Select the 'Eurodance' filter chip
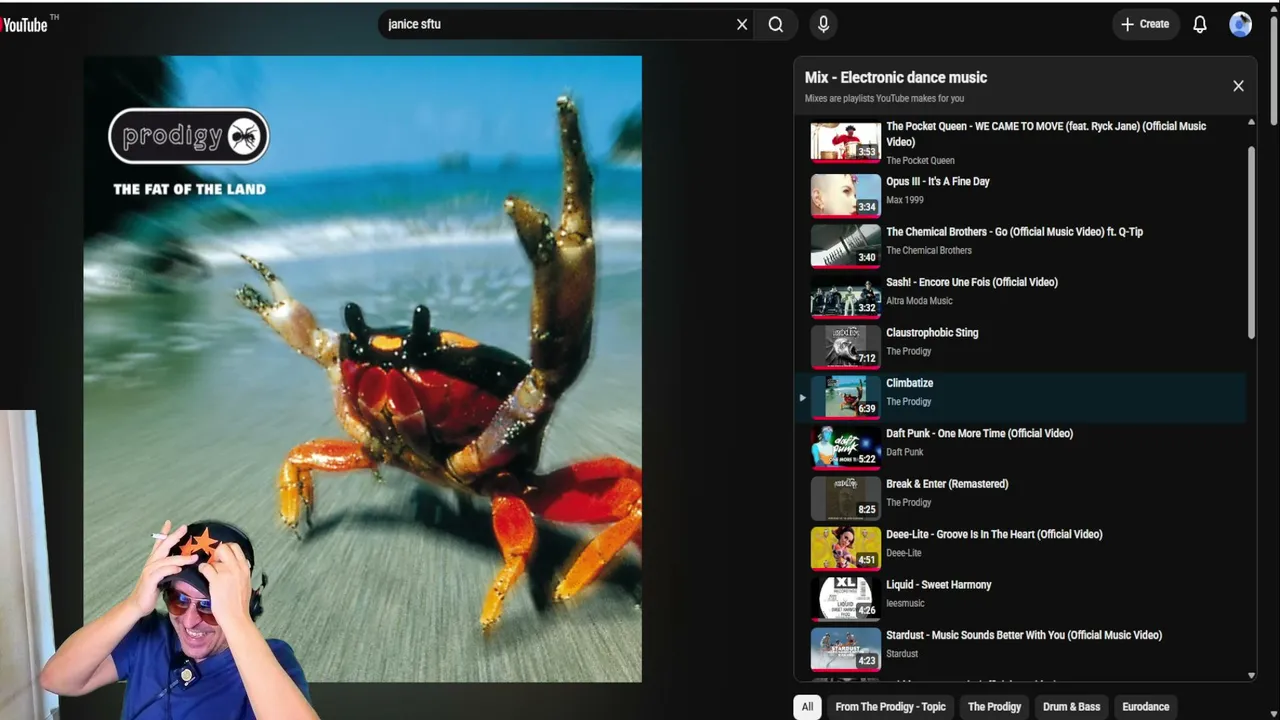The width and height of the screenshot is (1280, 720). pyautogui.click(x=1146, y=707)
